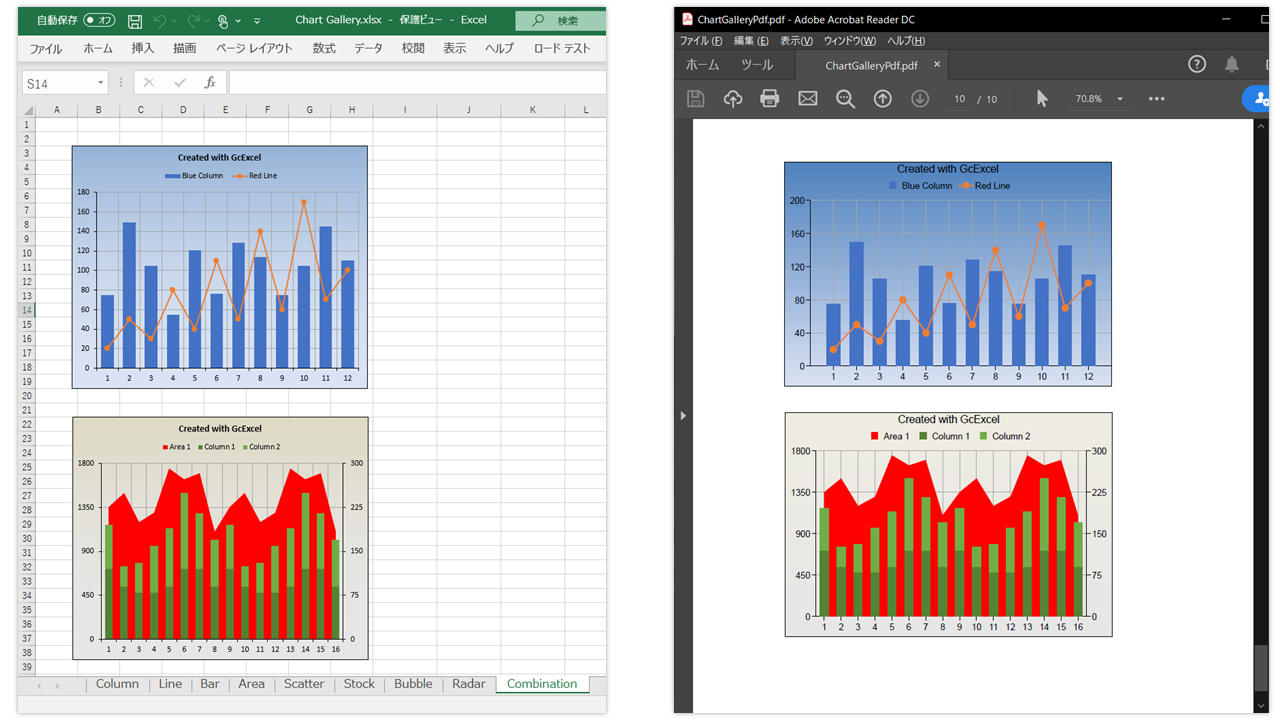Open the Customize Quick Access Toolbar dropdown
Image resolution: width=1280 pixels, height=720 pixels.
pos(257,20)
